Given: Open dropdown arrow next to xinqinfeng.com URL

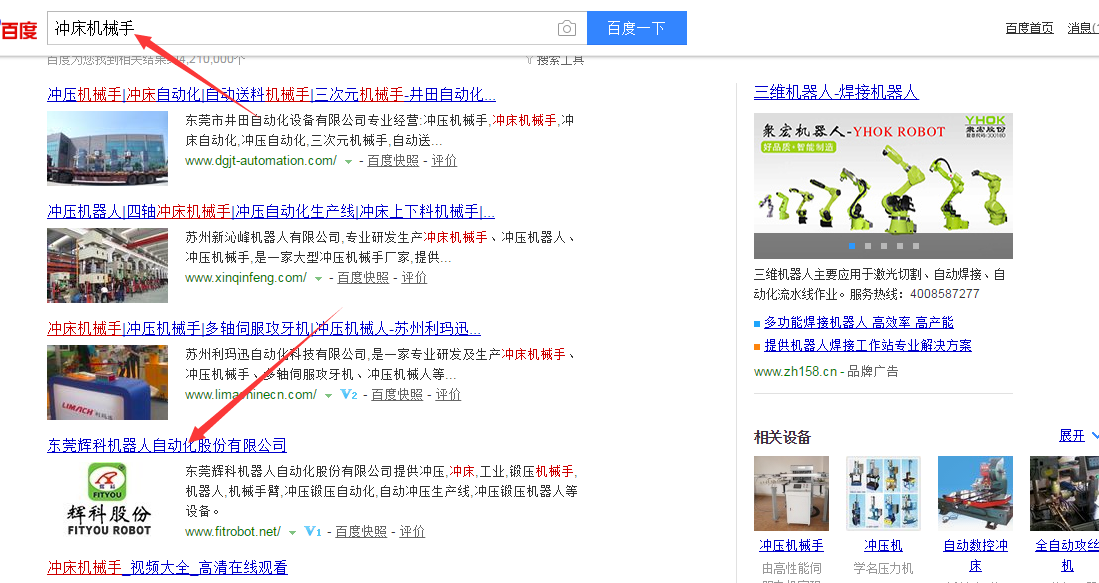Looking at the screenshot, I should click(x=319, y=278).
